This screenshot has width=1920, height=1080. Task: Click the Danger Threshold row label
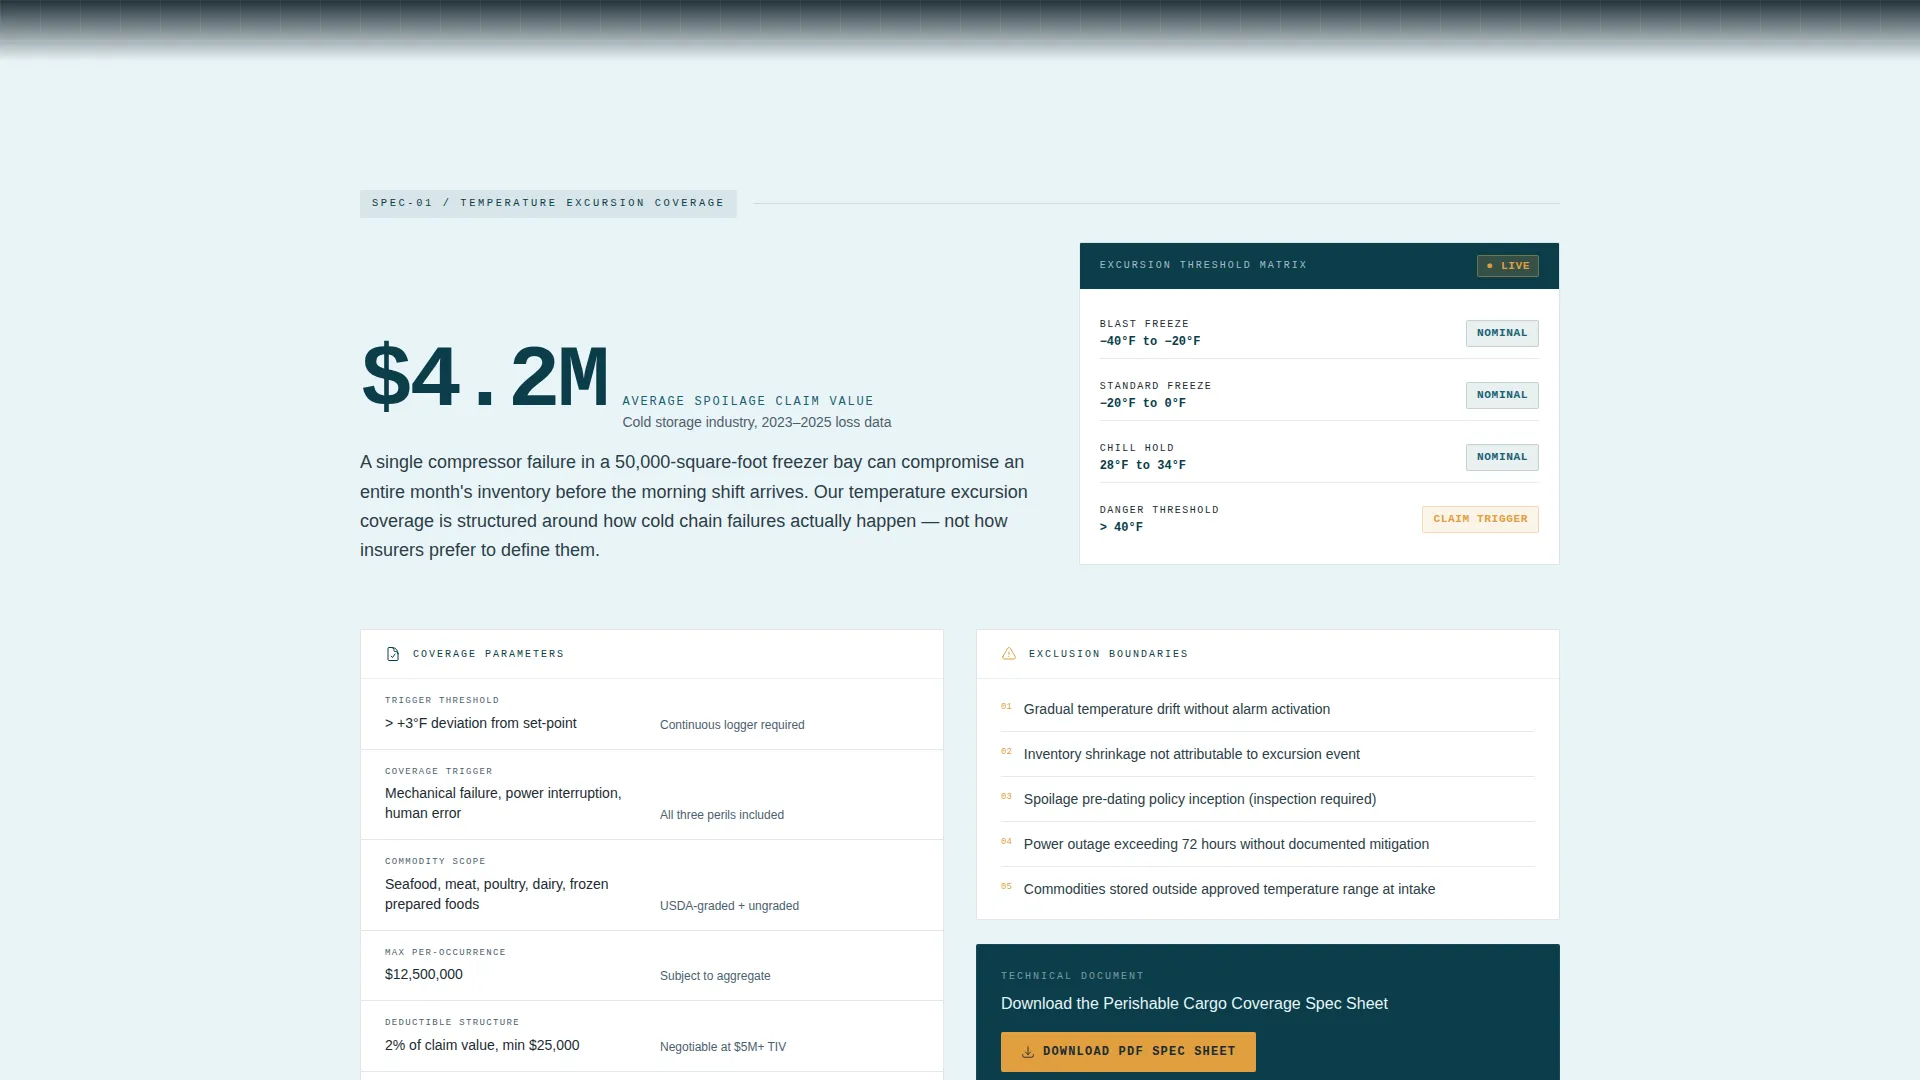1159,510
